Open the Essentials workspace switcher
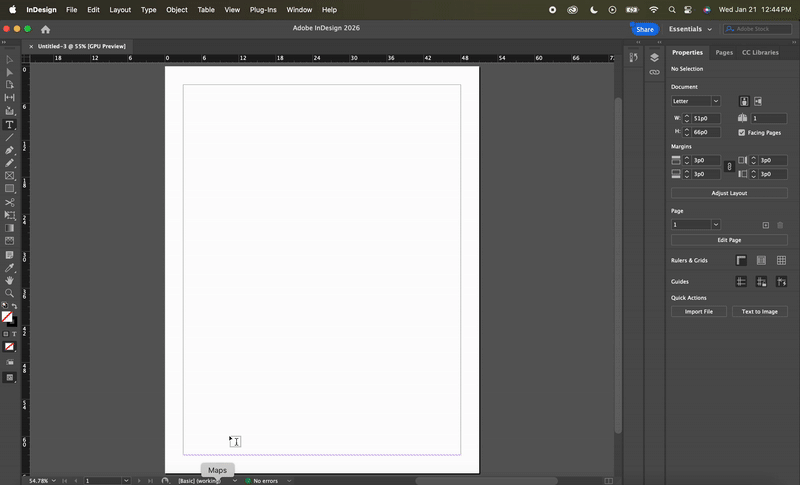This screenshot has height=485, width=800. (x=690, y=29)
